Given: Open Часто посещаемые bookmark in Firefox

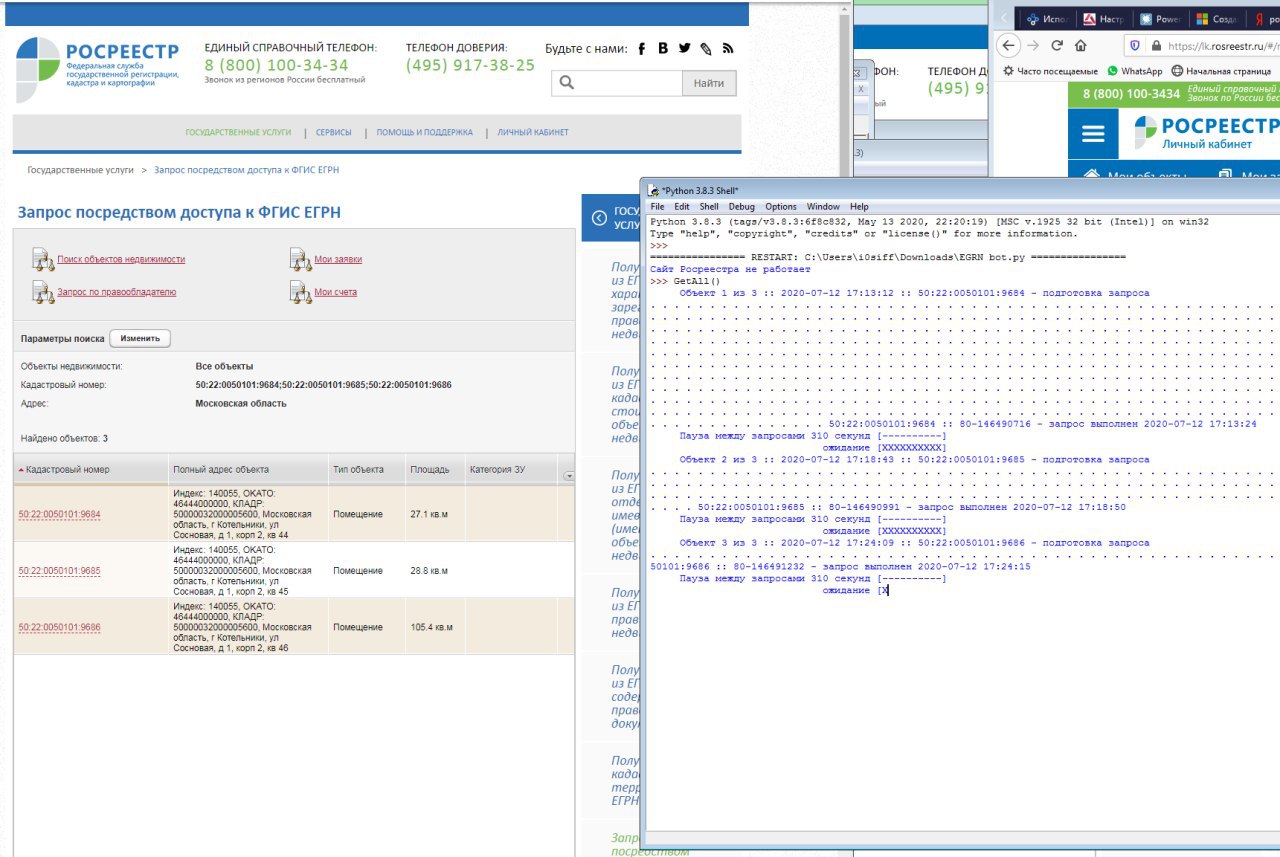Looking at the screenshot, I should [1050, 71].
